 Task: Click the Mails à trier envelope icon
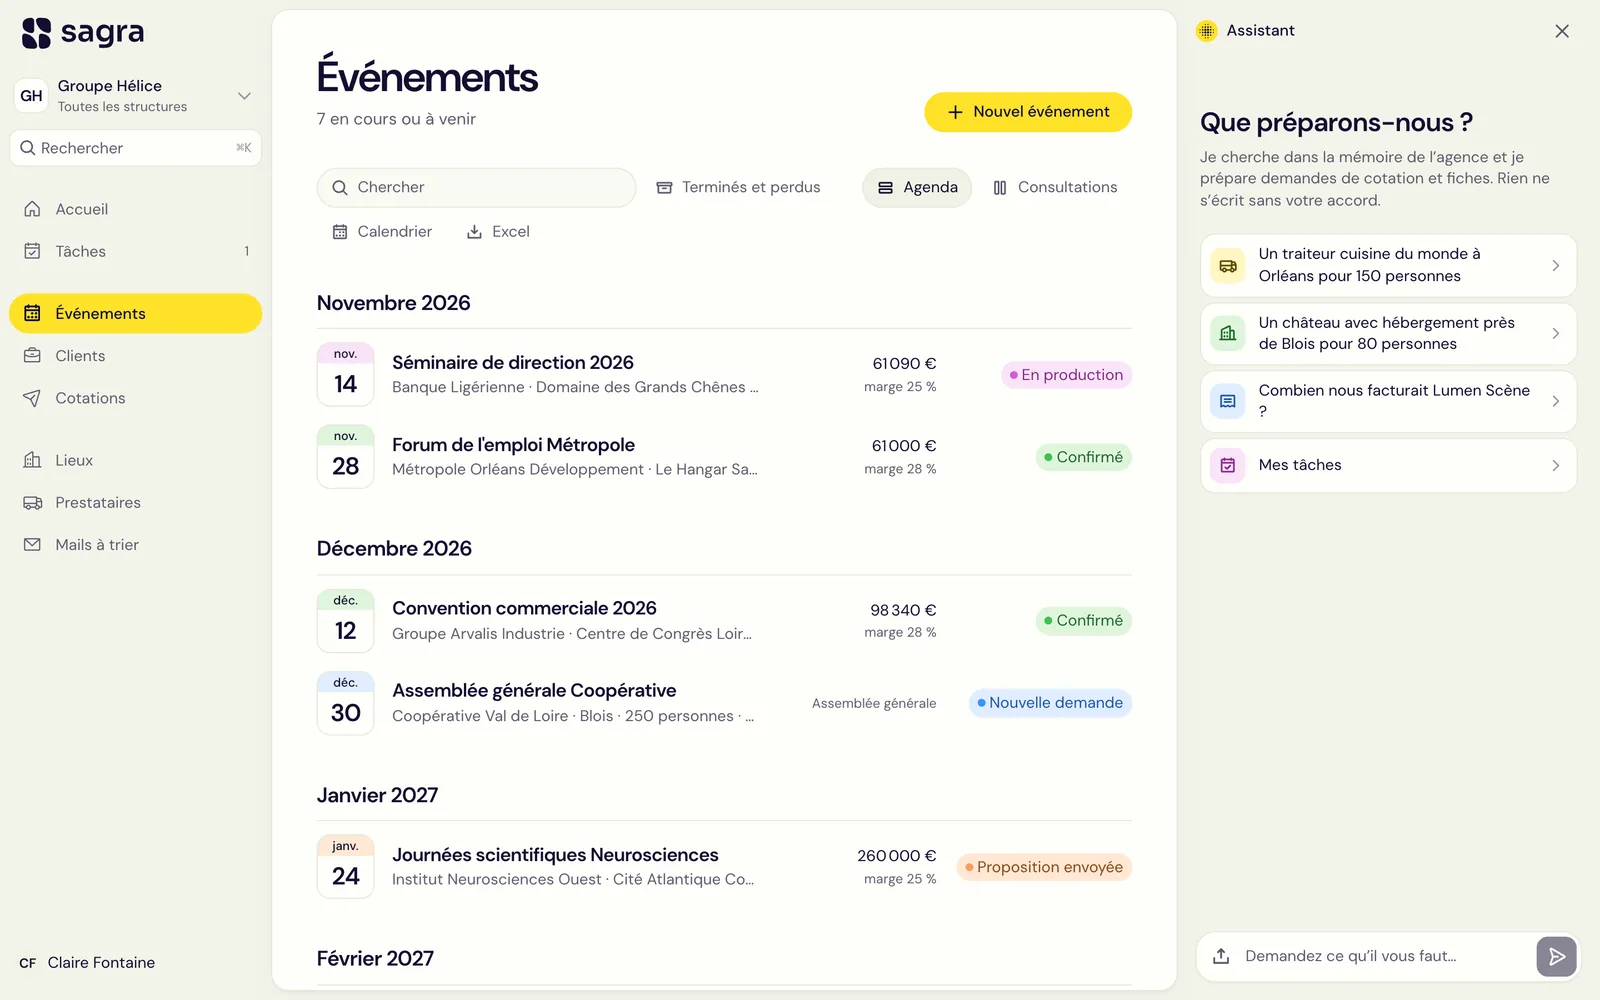[x=32, y=545]
